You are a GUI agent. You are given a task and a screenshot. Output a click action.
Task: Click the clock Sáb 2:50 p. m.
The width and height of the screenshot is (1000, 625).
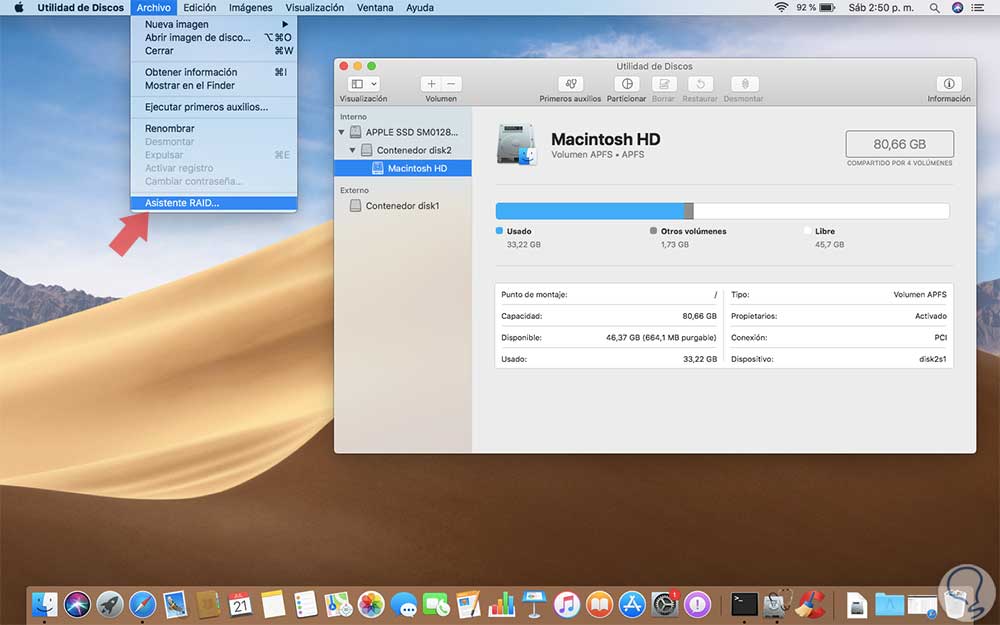[881, 8]
